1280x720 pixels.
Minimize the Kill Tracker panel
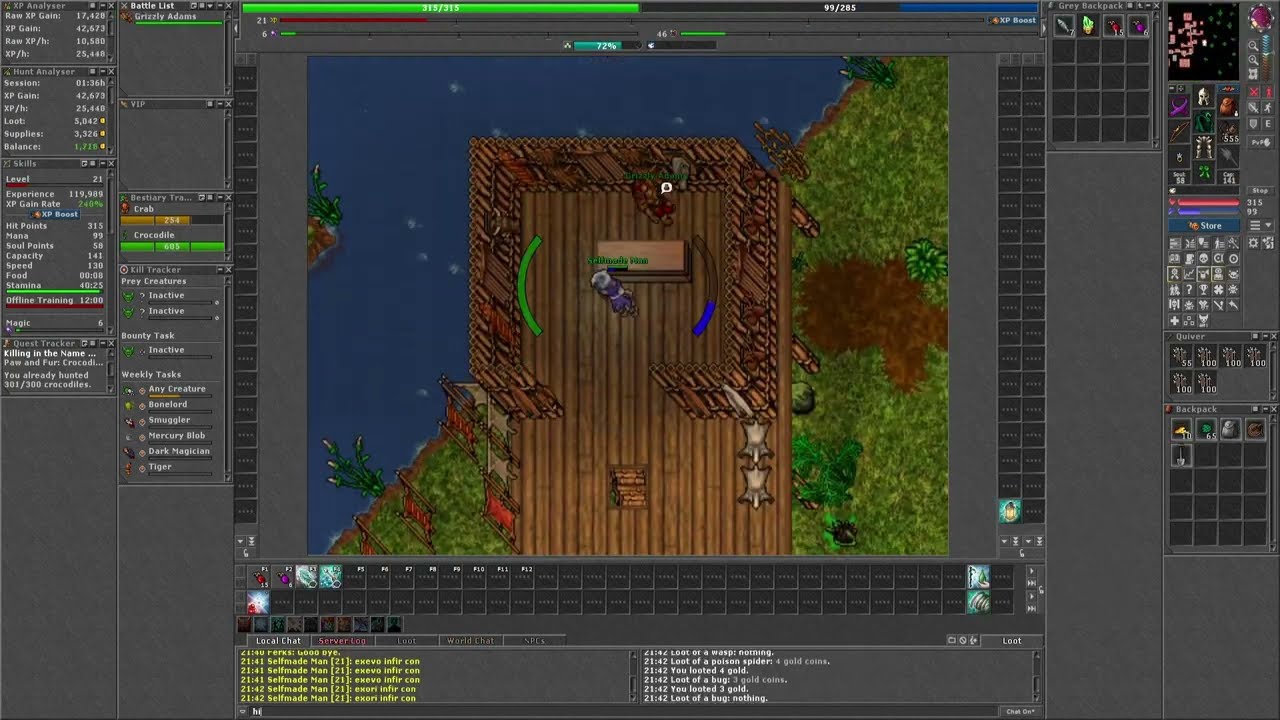pyautogui.click(x=219, y=269)
